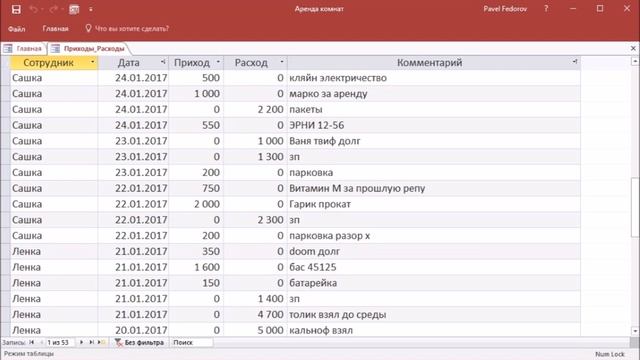
Task: Click the cell 'кляйн электричество'
Action: click(434, 78)
